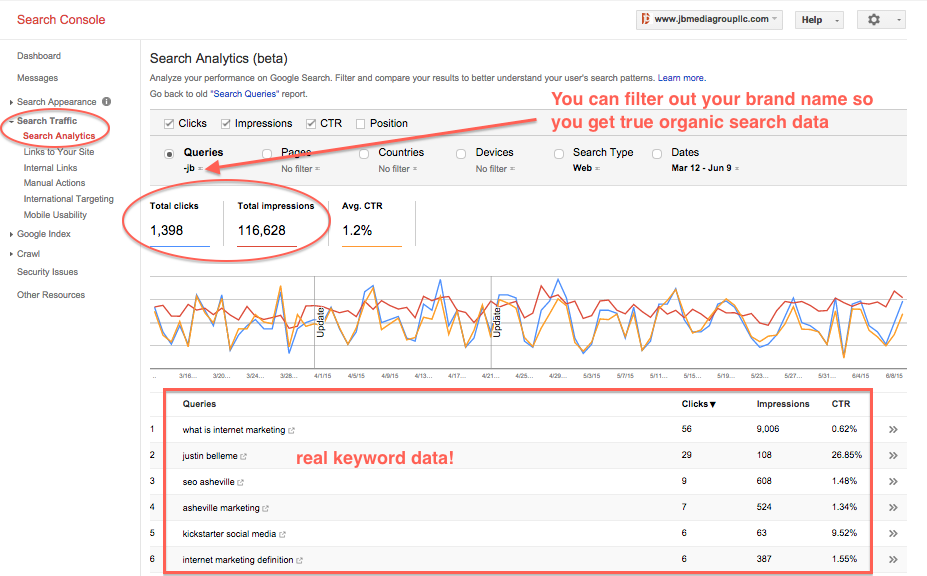
Task: Click the 'kickstarter social media' query
Action: [x=229, y=534]
